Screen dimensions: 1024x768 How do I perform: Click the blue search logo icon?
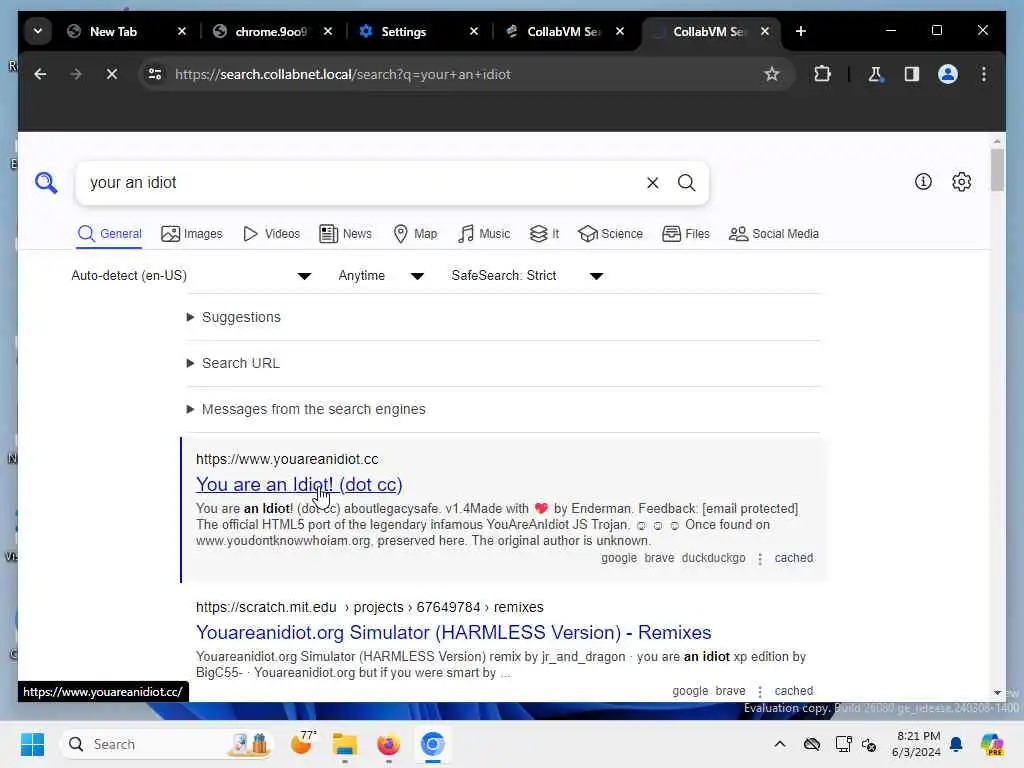(46, 183)
